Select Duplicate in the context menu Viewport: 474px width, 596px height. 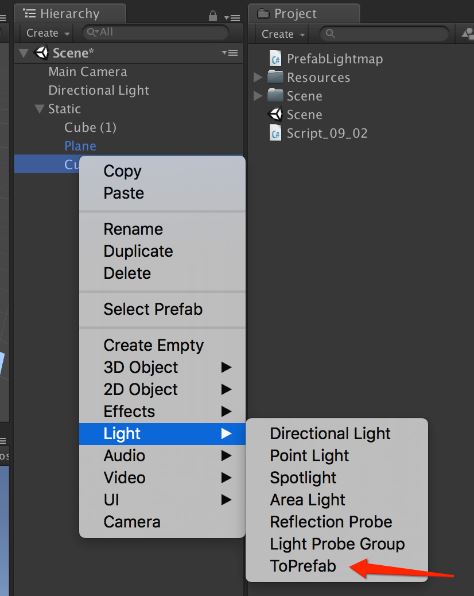click(138, 251)
